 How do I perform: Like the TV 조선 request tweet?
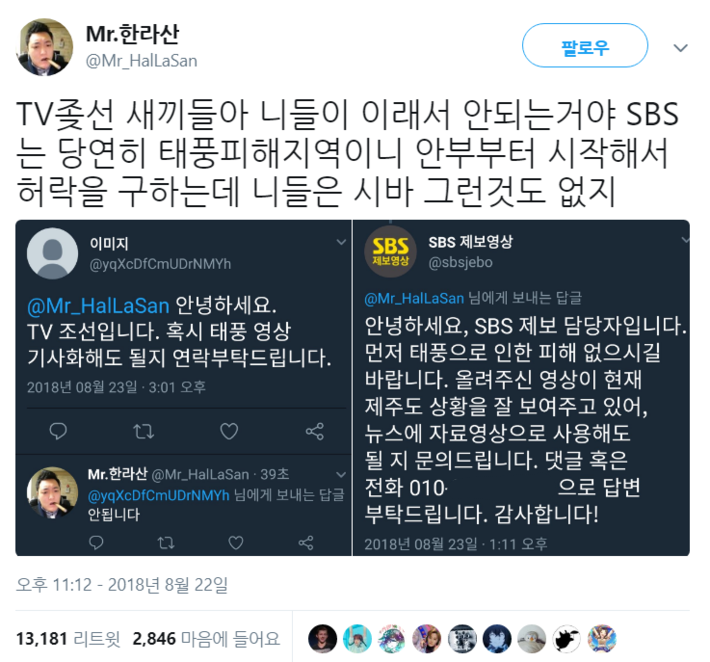229,431
